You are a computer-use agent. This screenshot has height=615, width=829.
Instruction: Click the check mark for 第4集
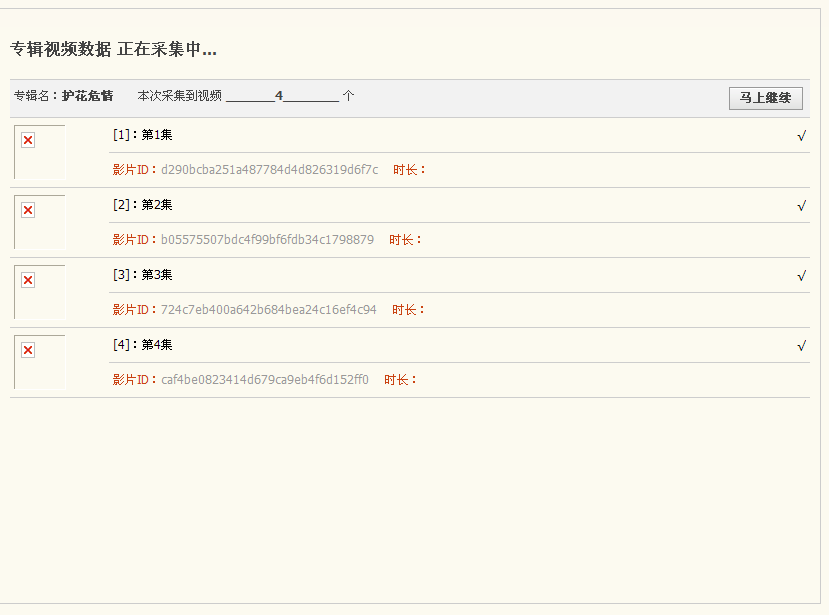click(x=802, y=346)
